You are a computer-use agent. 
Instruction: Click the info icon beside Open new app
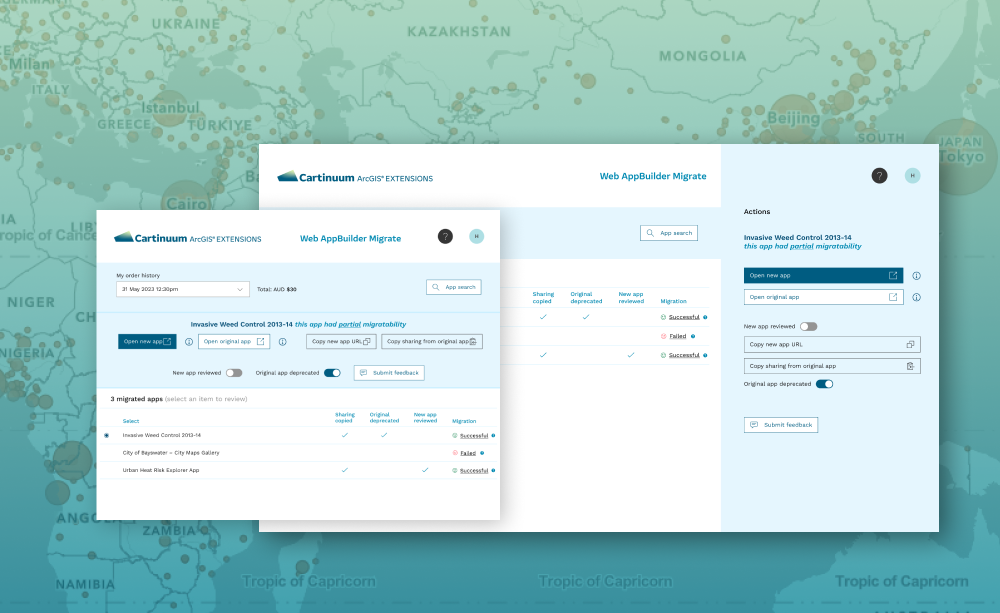tap(188, 341)
